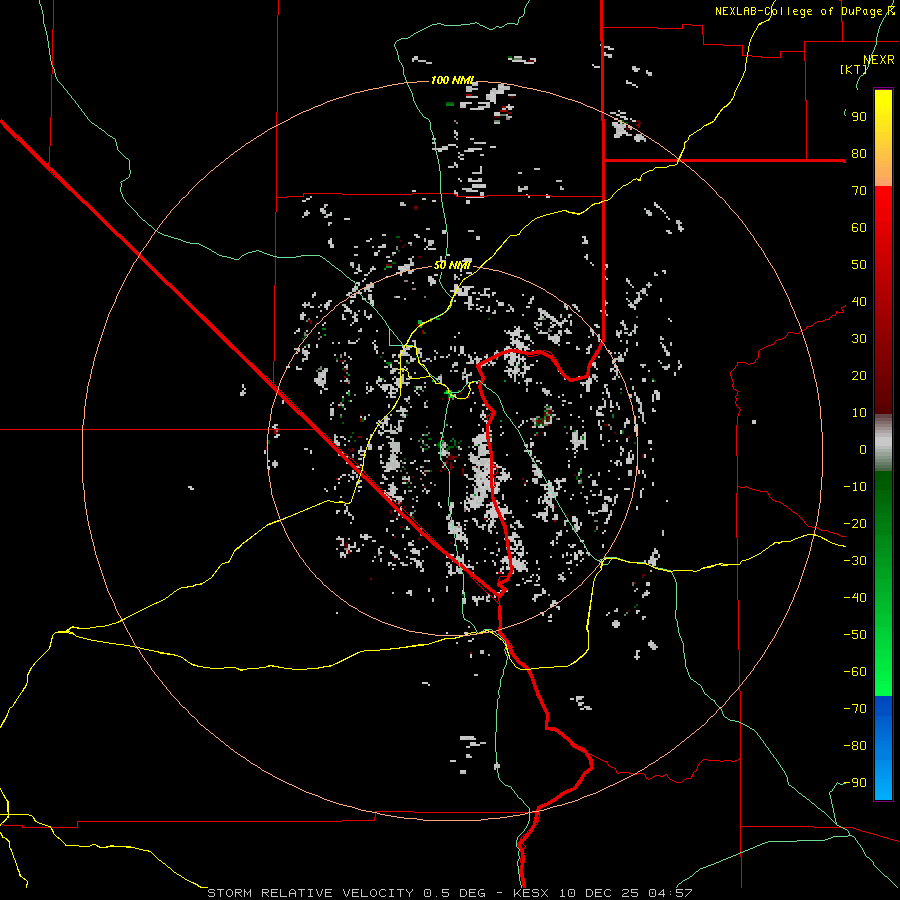Click the NEXR label above the scale
The width and height of the screenshot is (900, 900).
click(x=878, y=60)
